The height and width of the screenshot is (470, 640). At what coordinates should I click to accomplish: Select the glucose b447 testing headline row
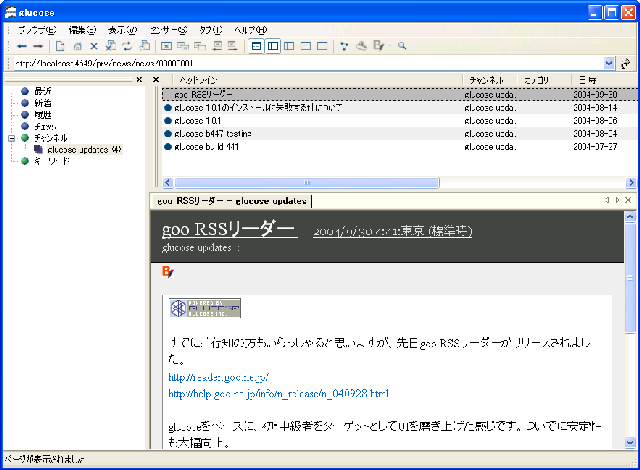pyautogui.click(x=400, y=134)
